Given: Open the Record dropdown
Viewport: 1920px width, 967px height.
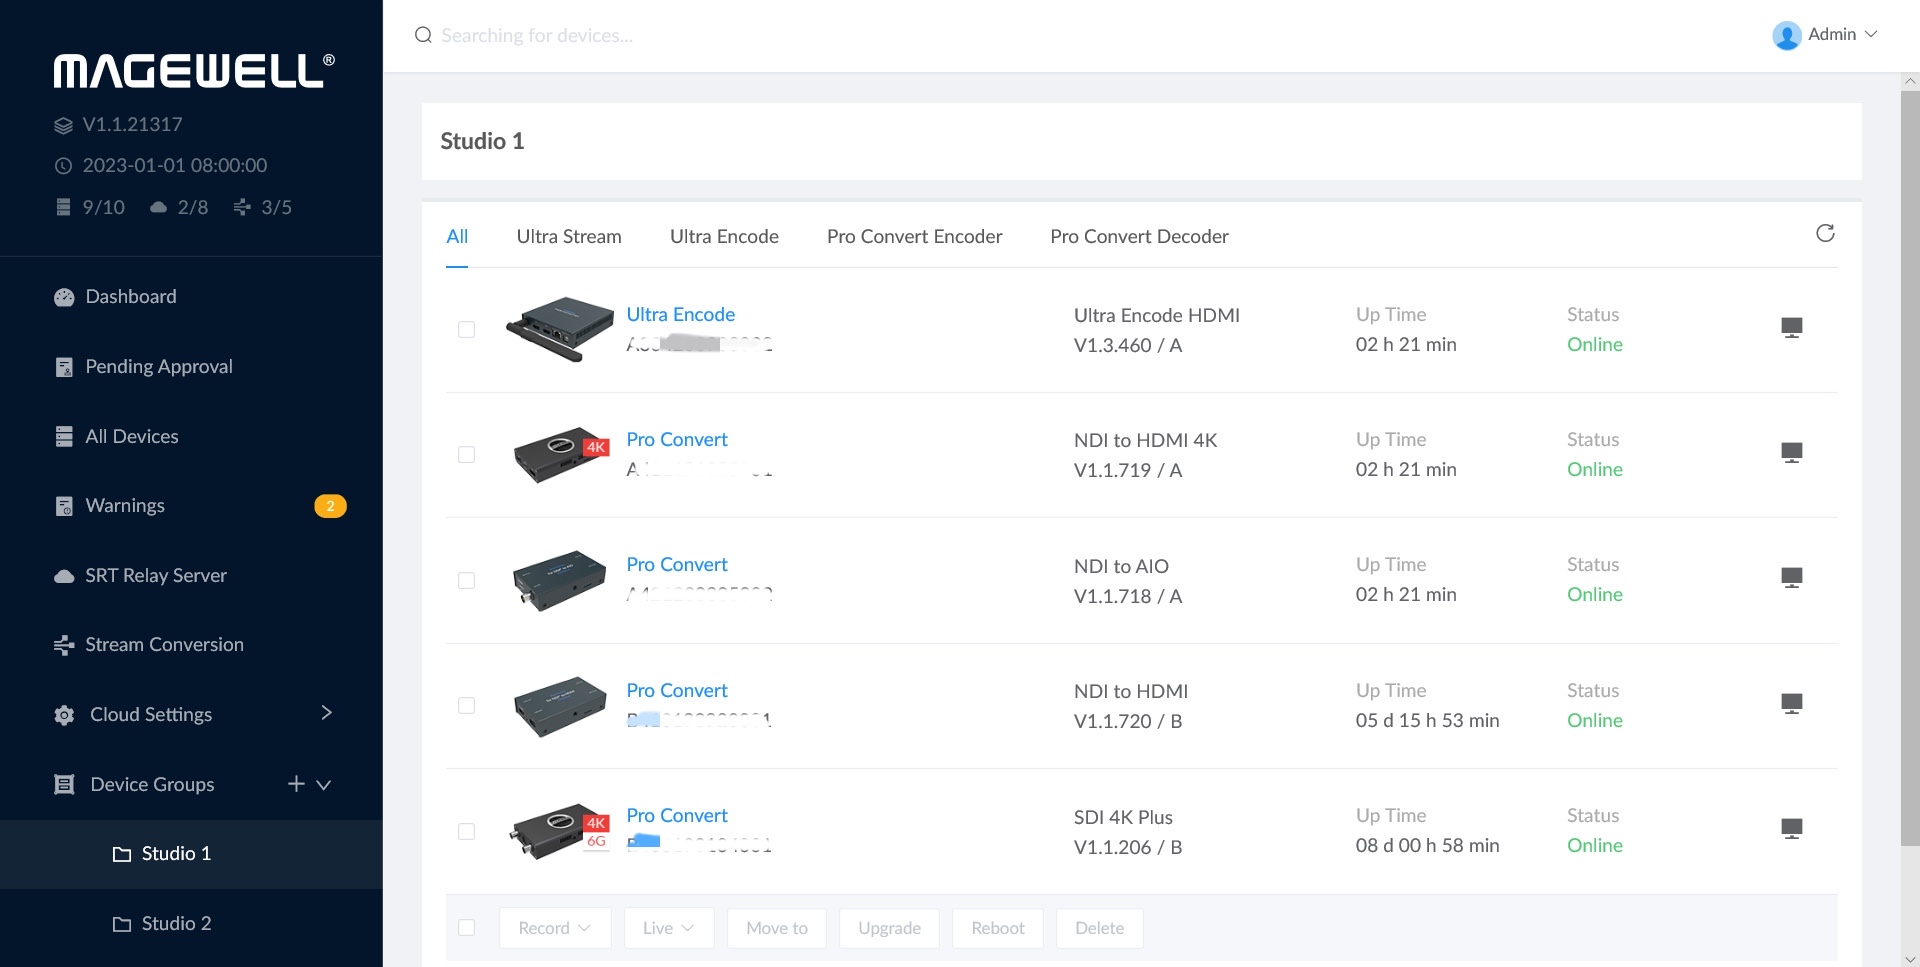Looking at the screenshot, I should pos(554,928).
